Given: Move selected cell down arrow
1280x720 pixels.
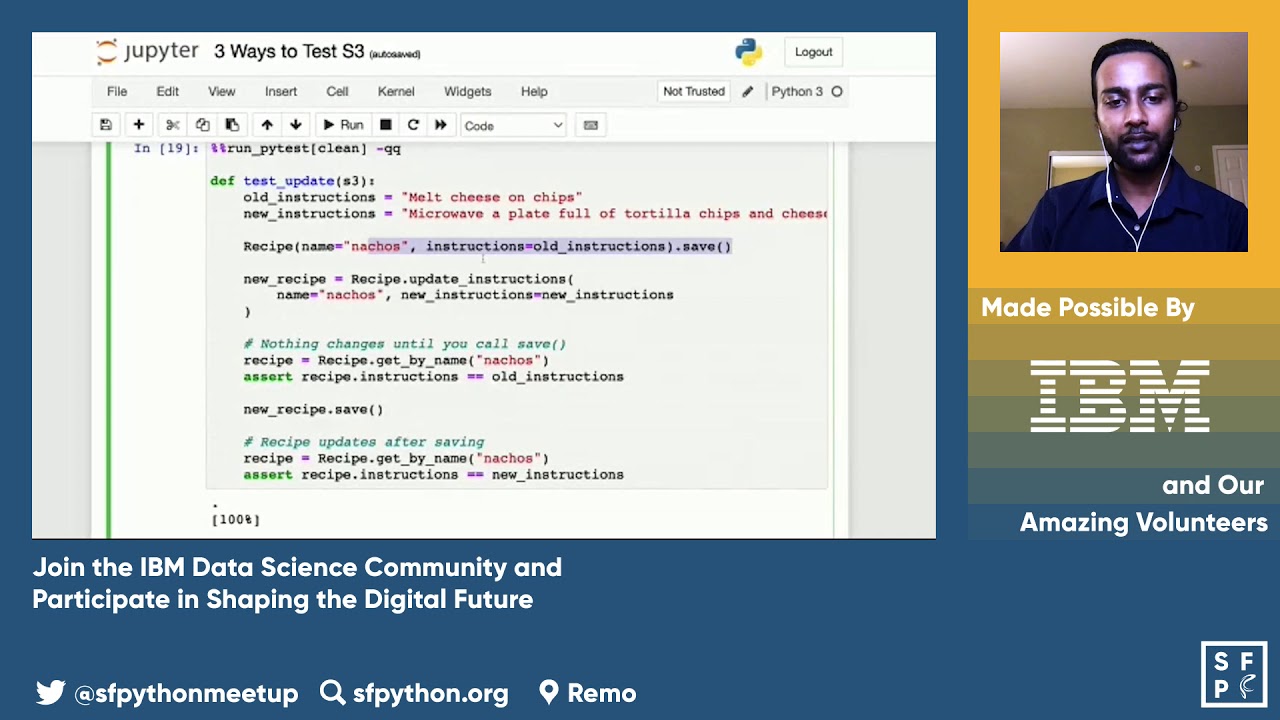Looking at the screenshot, I should (x=296, y=125).
